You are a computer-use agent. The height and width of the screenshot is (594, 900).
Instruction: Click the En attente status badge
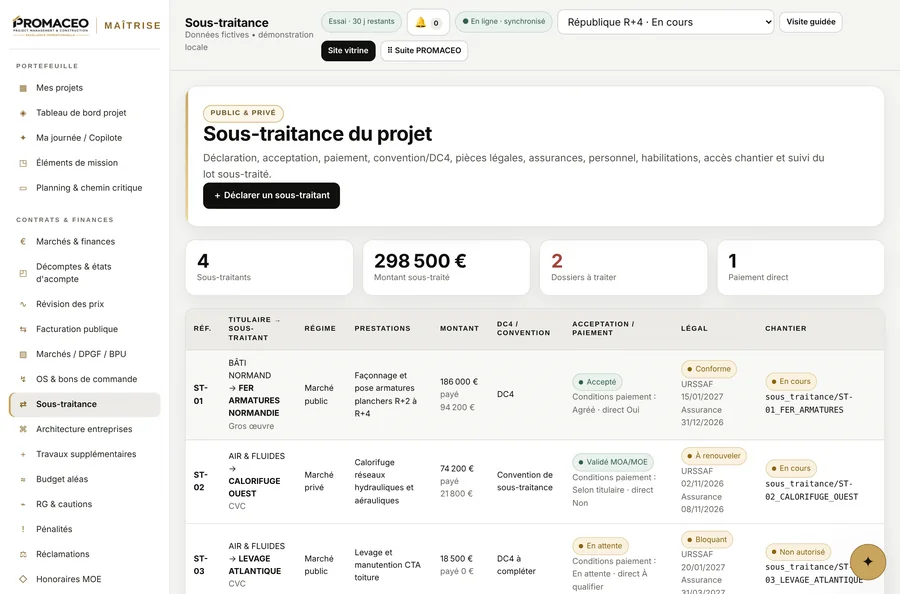600,546
